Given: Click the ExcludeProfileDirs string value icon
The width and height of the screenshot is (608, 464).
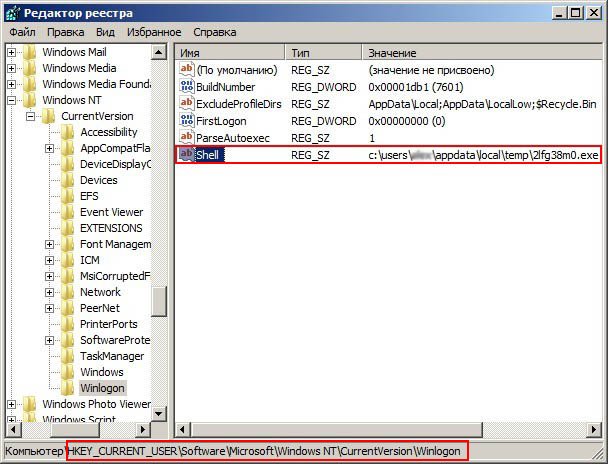Looking at the screenshot, I should [185, 103].
